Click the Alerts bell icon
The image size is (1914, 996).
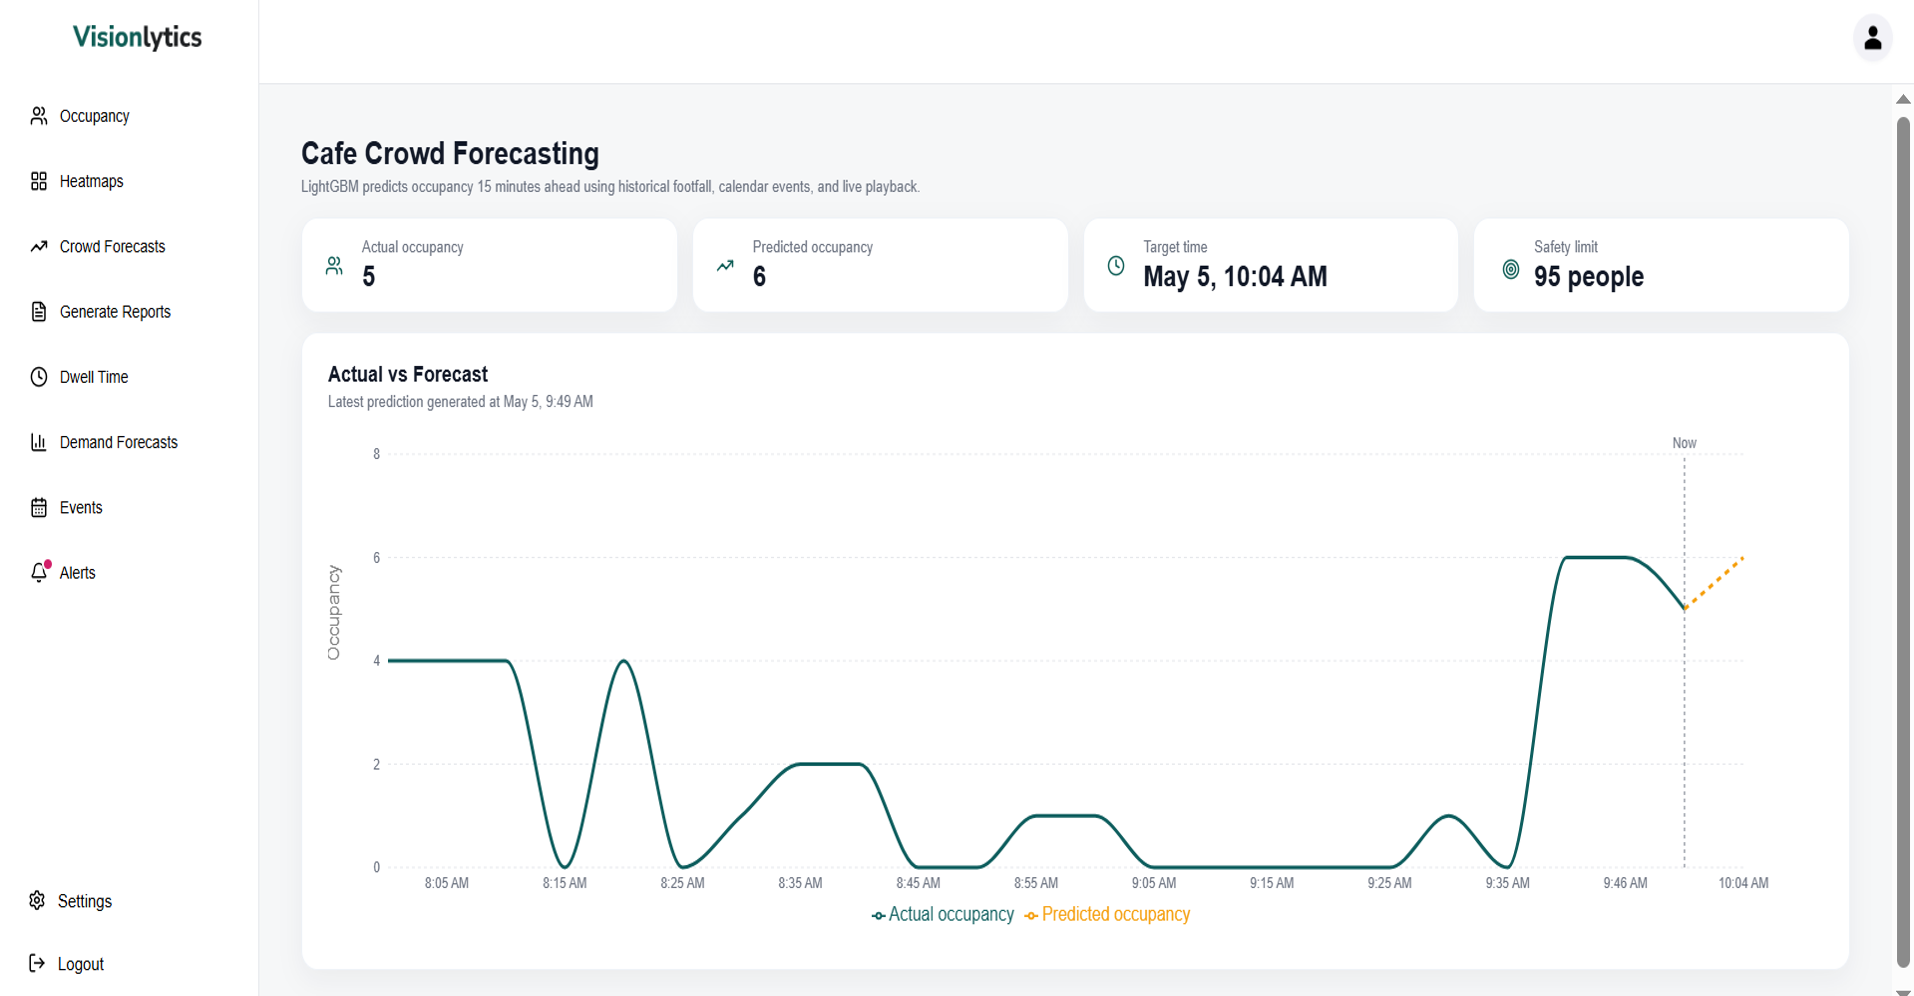click(39, 573)
